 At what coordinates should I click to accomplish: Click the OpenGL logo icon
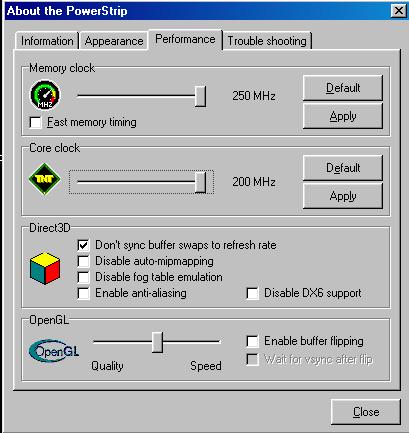(x=54, y=351)
